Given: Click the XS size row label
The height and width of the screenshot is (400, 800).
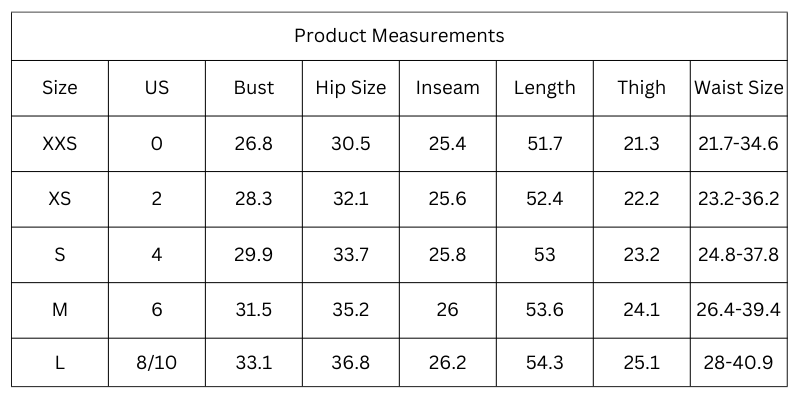Looking at the screenshot, I should click(x=60, y=199).
